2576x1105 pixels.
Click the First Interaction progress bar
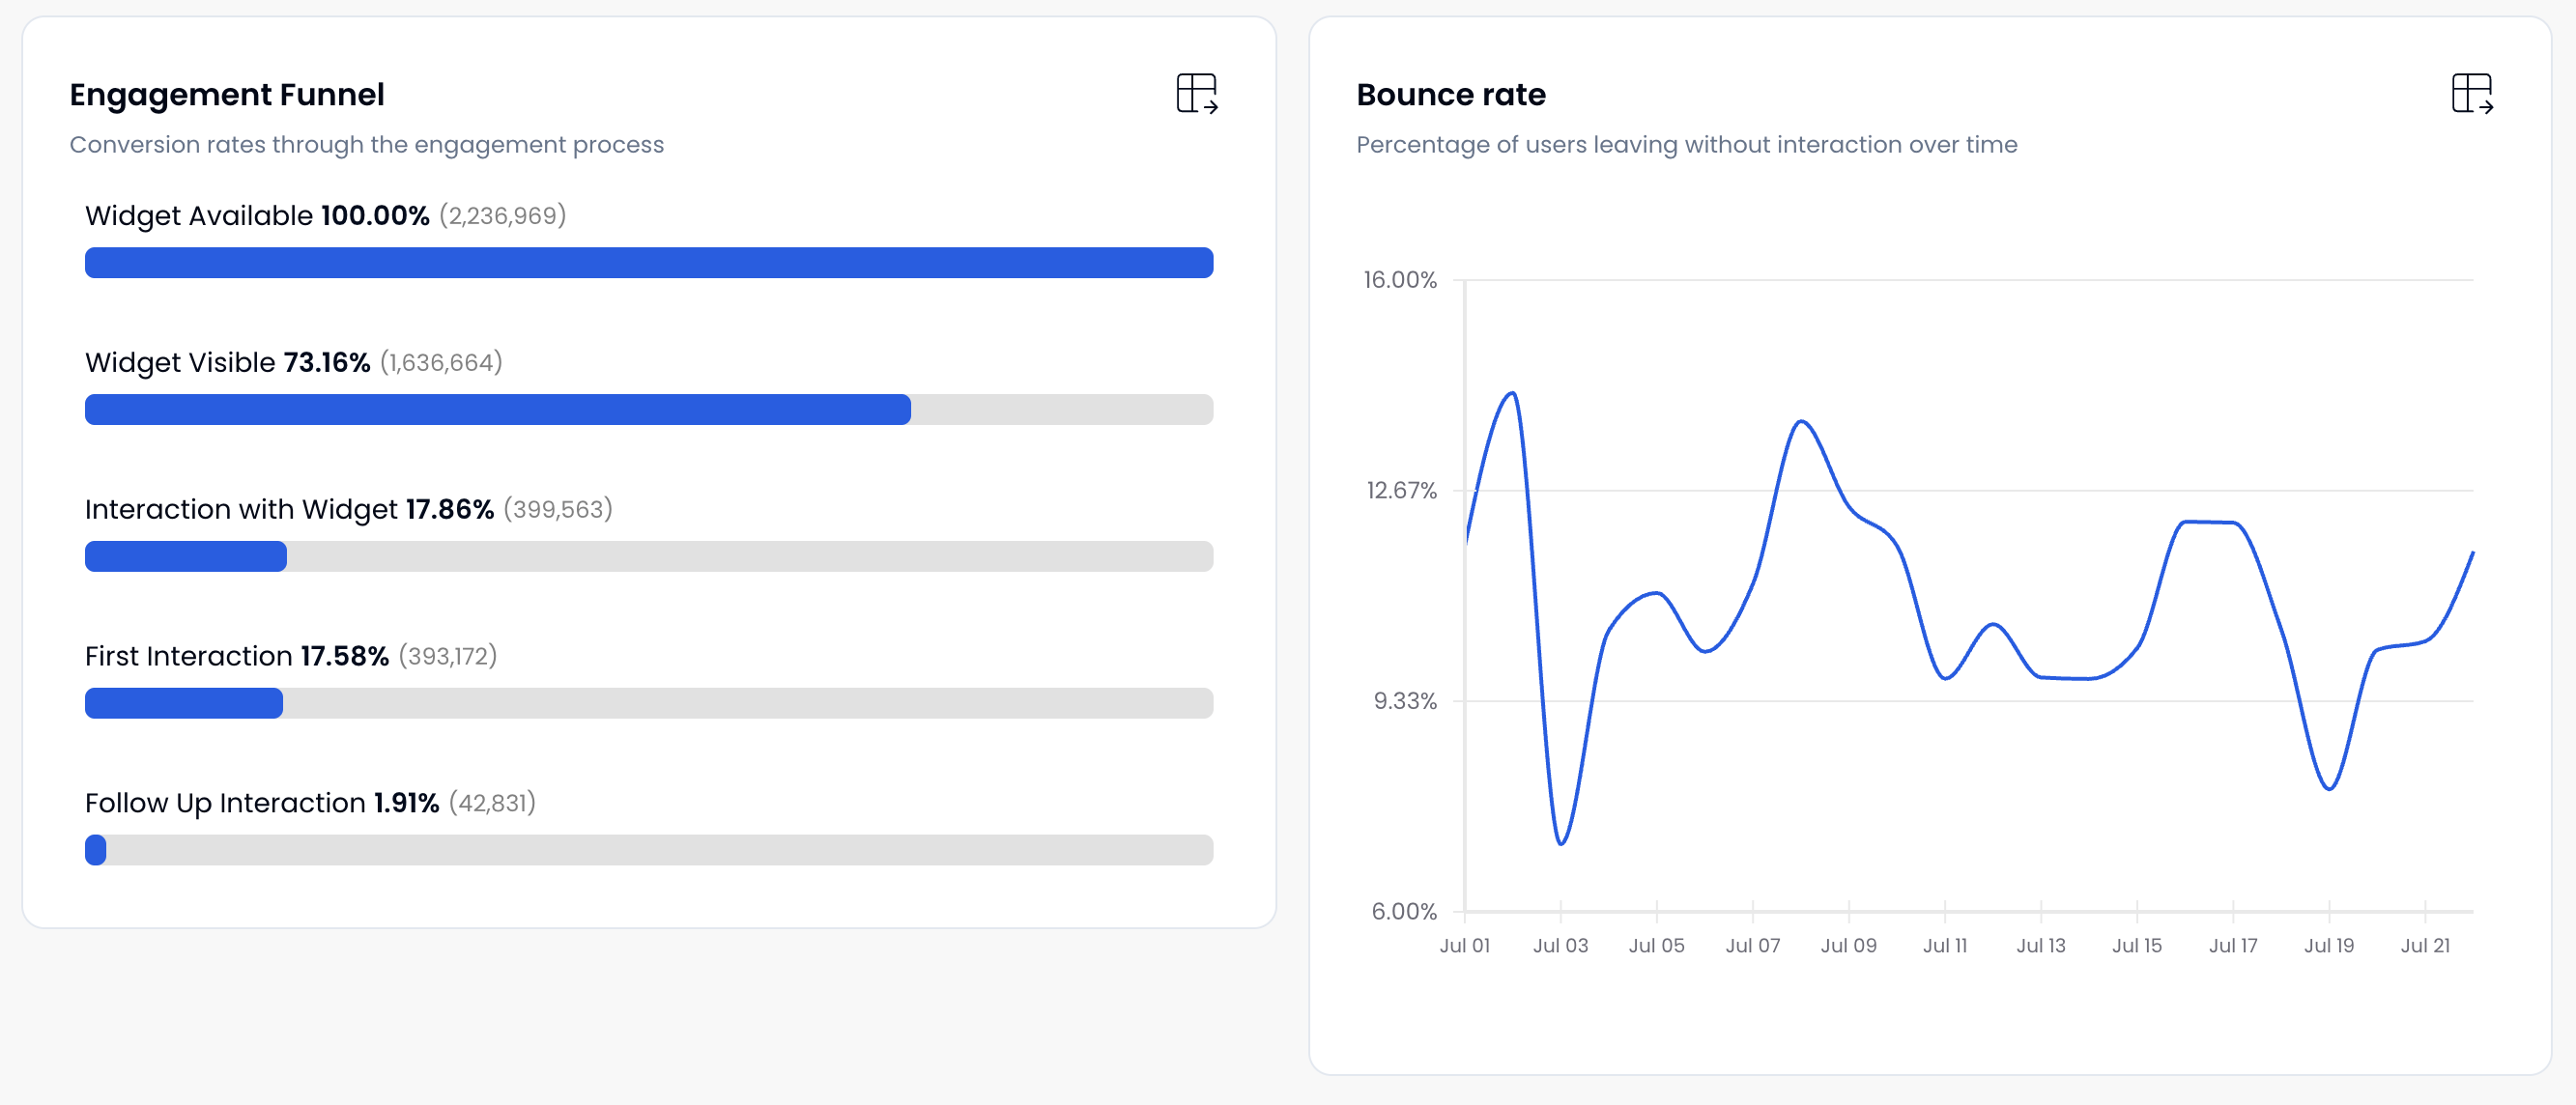649,704
